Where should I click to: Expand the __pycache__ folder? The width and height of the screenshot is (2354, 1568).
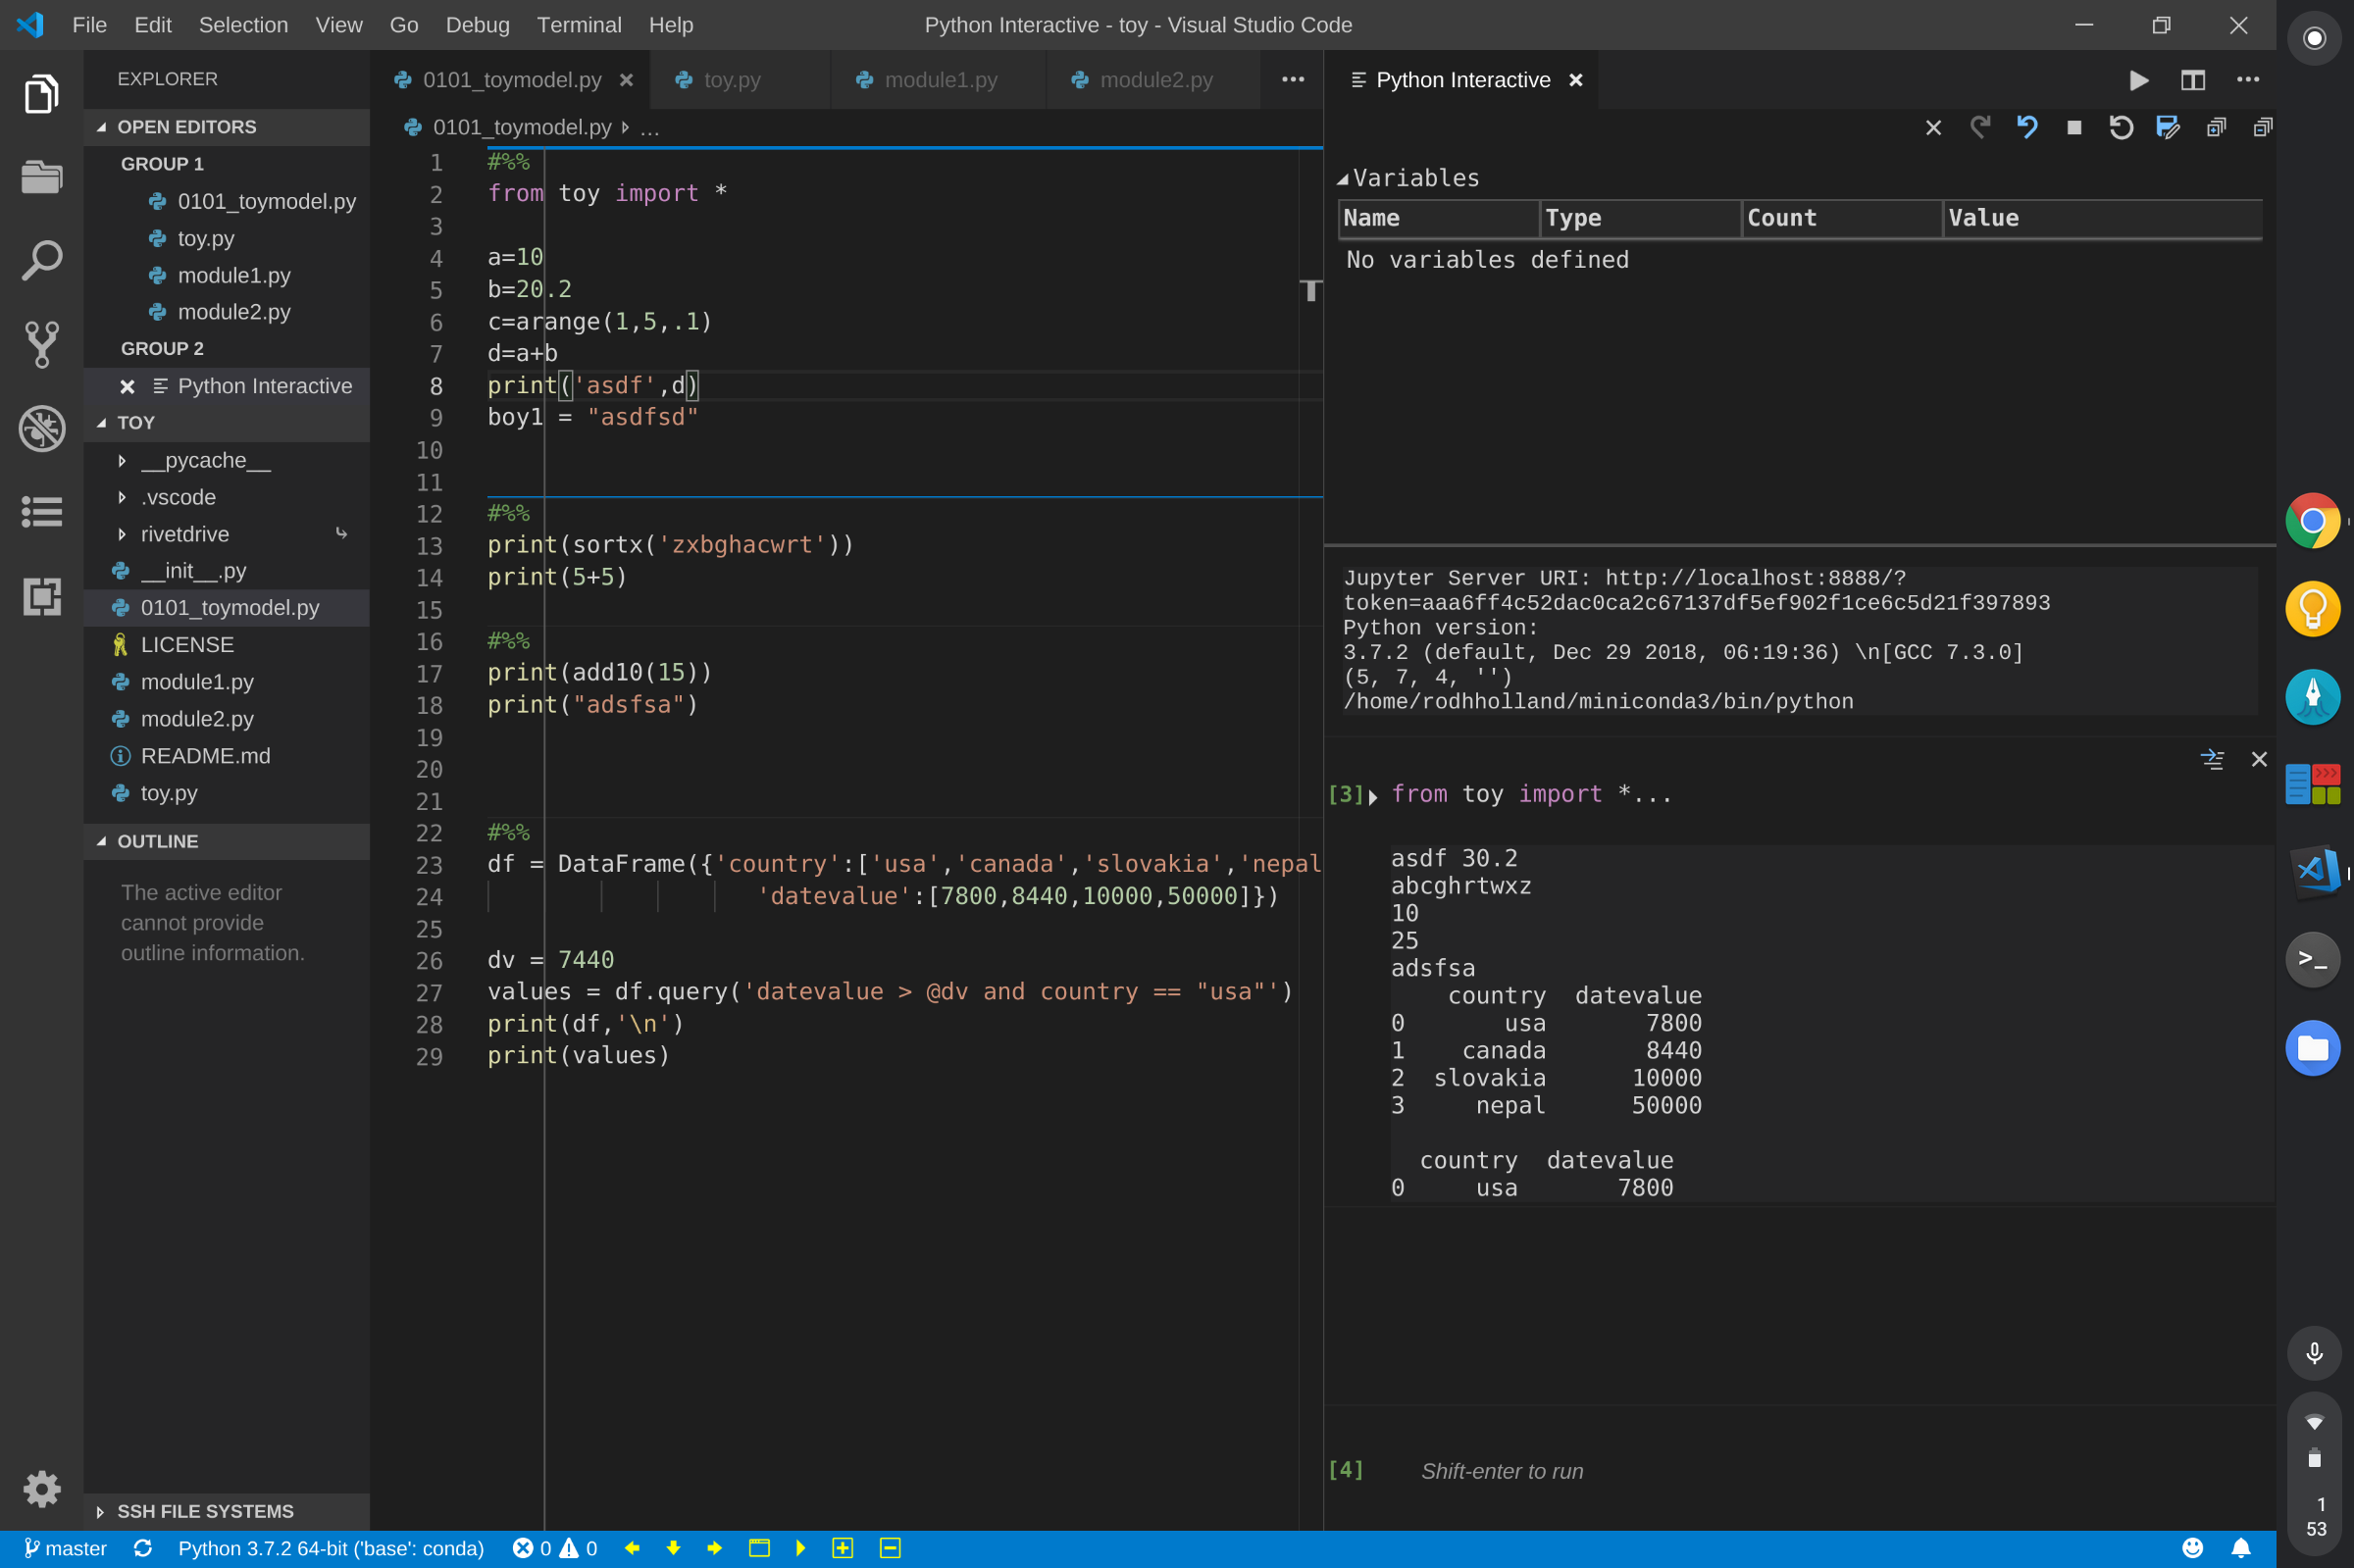204,460
